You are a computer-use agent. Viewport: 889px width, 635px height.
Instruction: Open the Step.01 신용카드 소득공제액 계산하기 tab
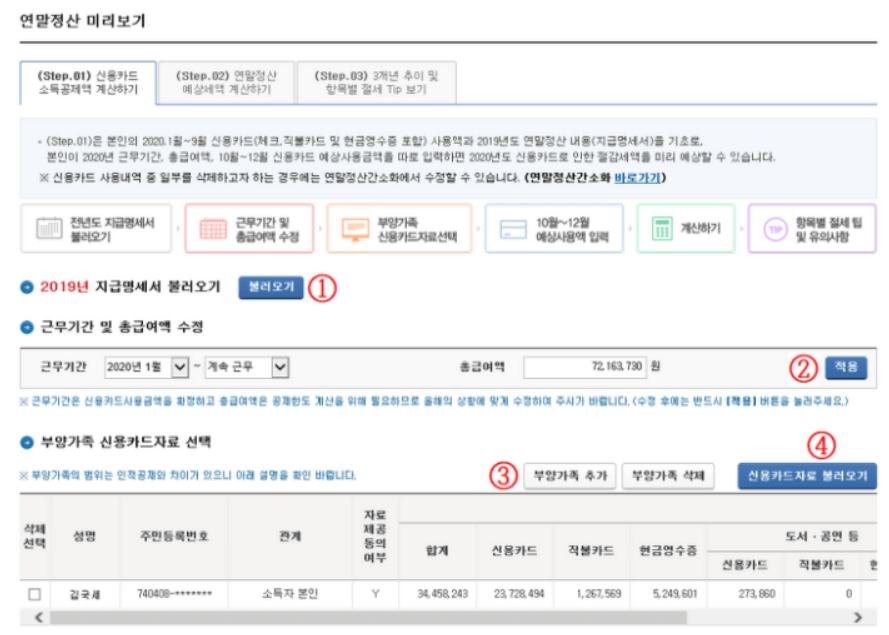pos(88,83)
